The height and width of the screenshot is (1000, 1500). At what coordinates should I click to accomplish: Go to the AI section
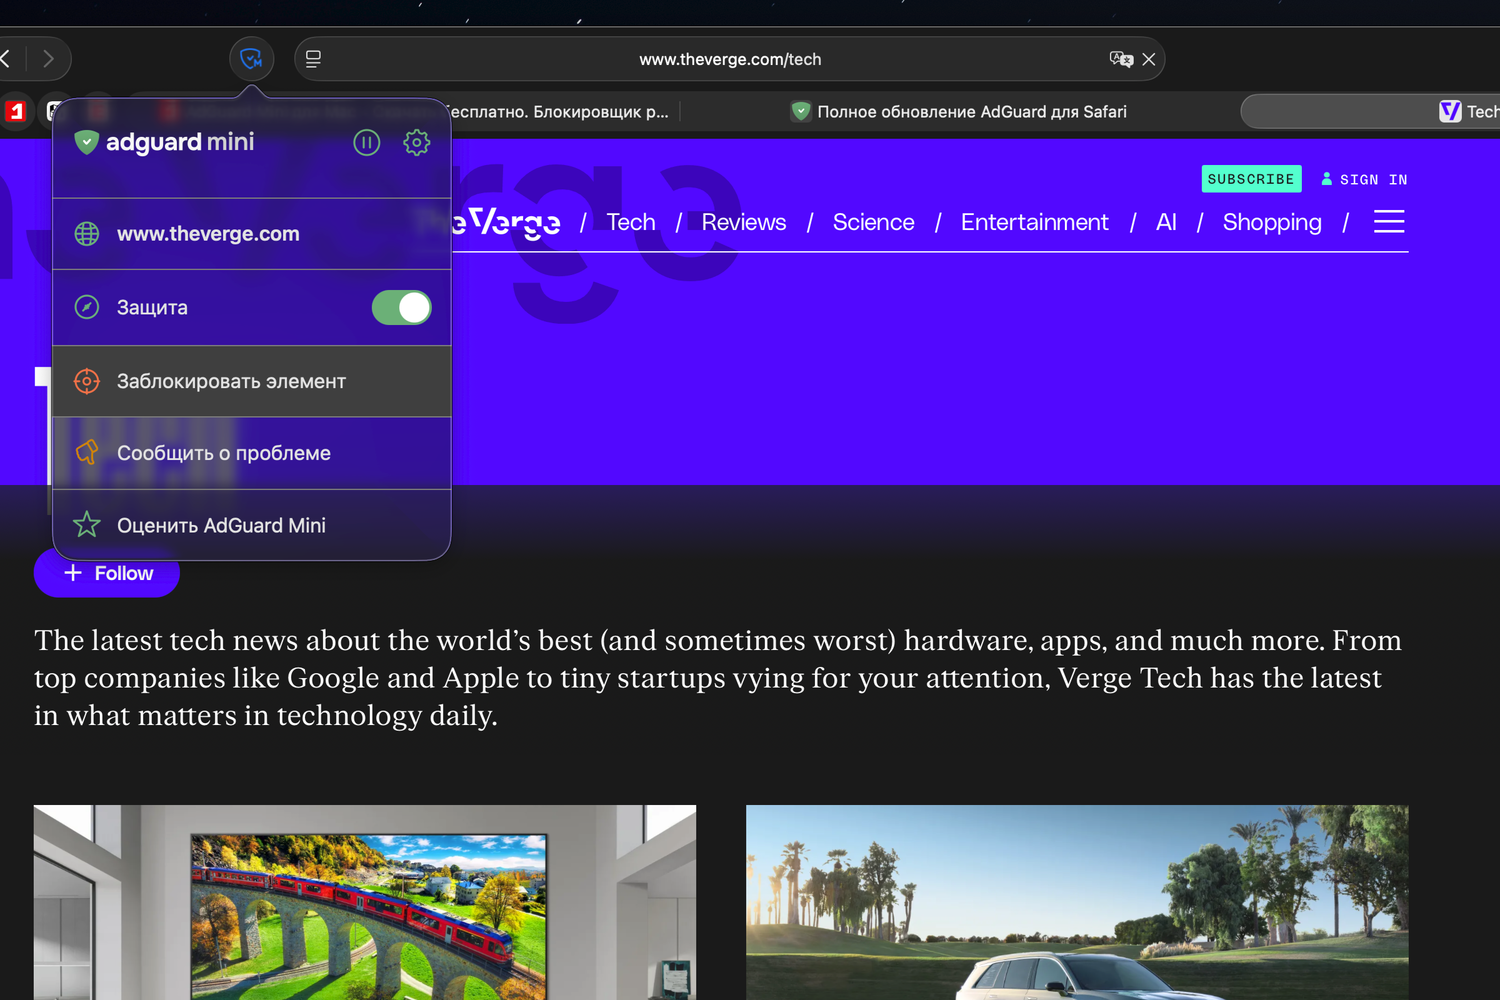[1166, 222]
